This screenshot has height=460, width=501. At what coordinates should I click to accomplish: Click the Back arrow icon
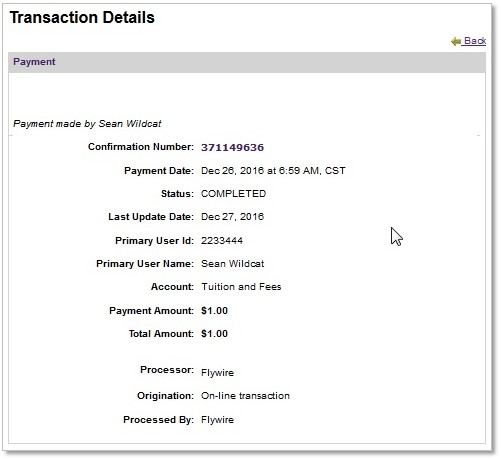coord(456,41)
